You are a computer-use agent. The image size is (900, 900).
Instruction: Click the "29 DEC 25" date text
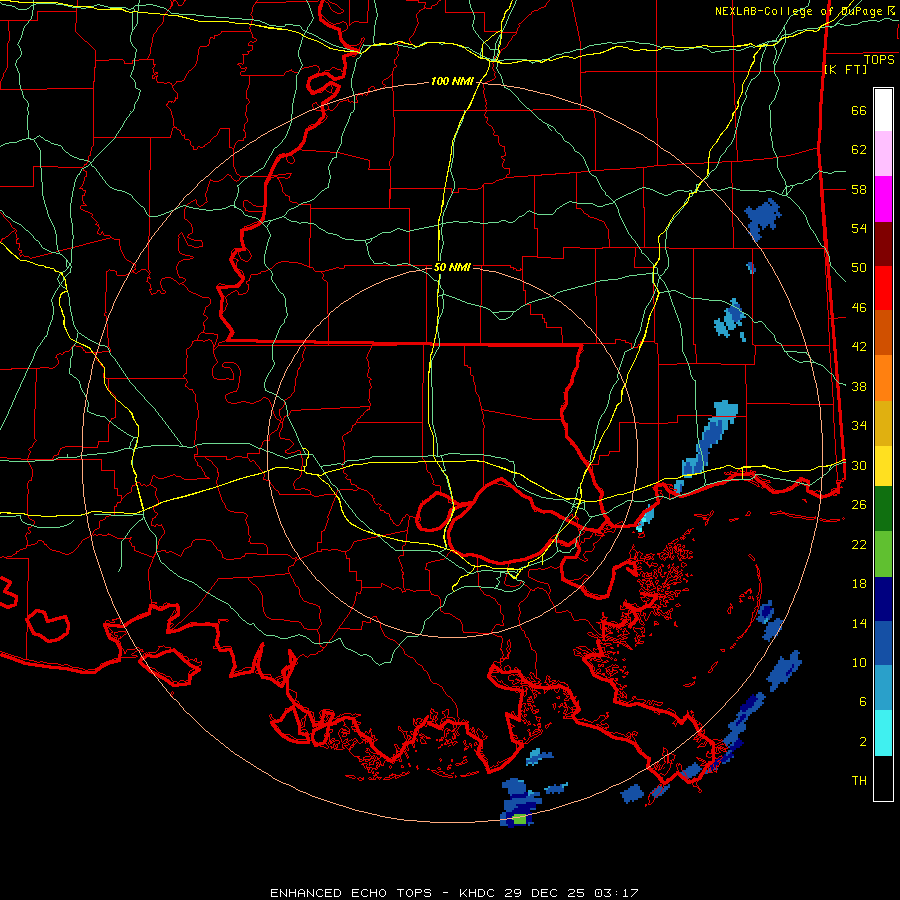(544, 893)
